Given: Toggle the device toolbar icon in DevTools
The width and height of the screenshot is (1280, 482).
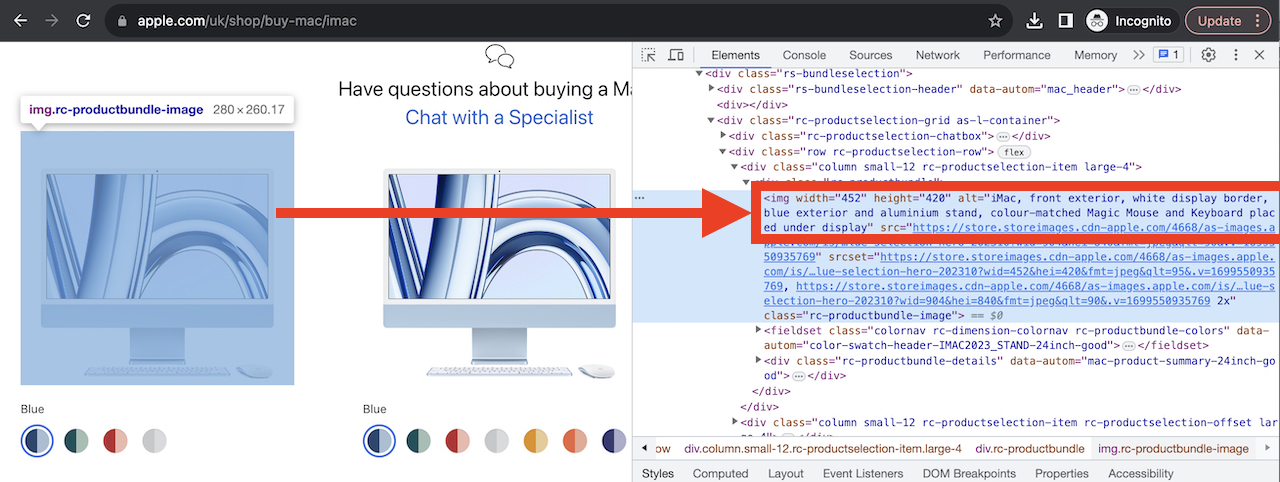Looking at the screenshot, I should click(x=676, y=55).
